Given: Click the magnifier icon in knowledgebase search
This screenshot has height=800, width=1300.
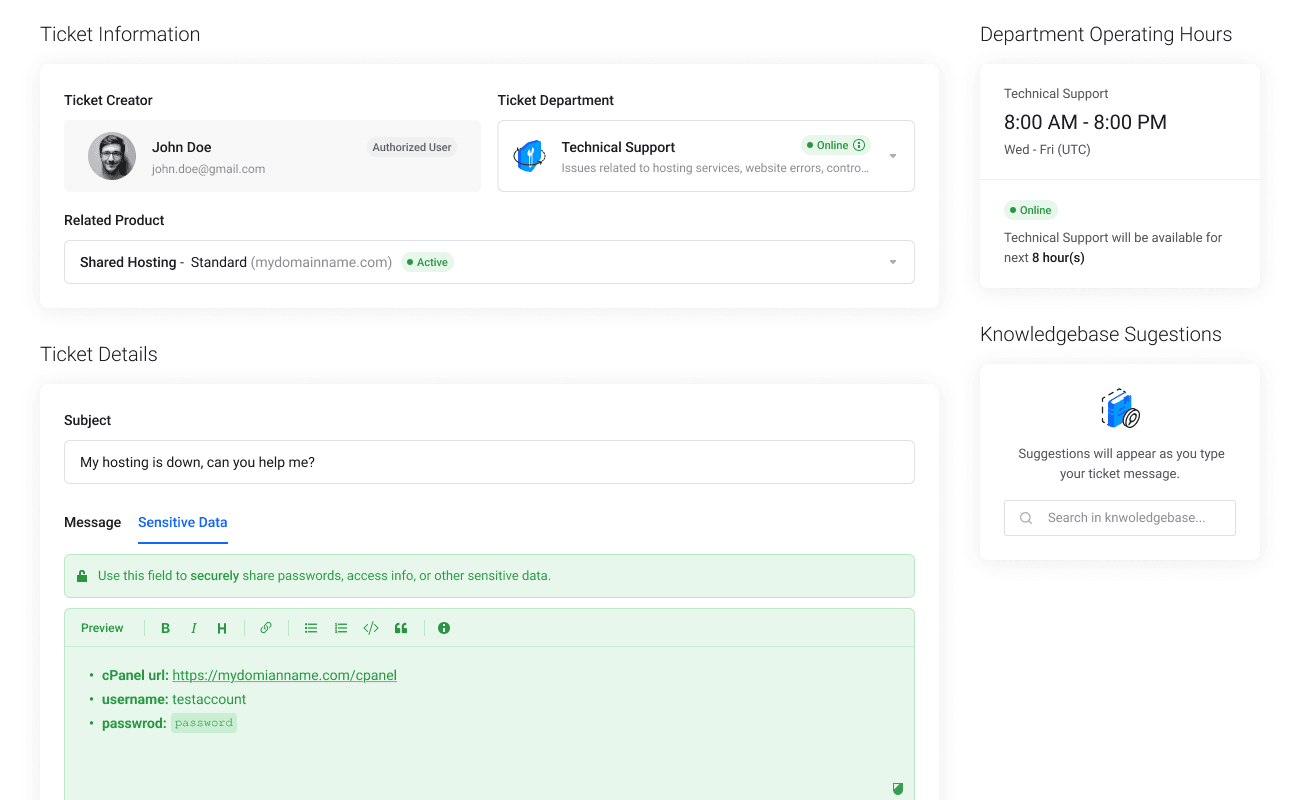Looking at the screenshot, I should click(x=1026, y=518).
